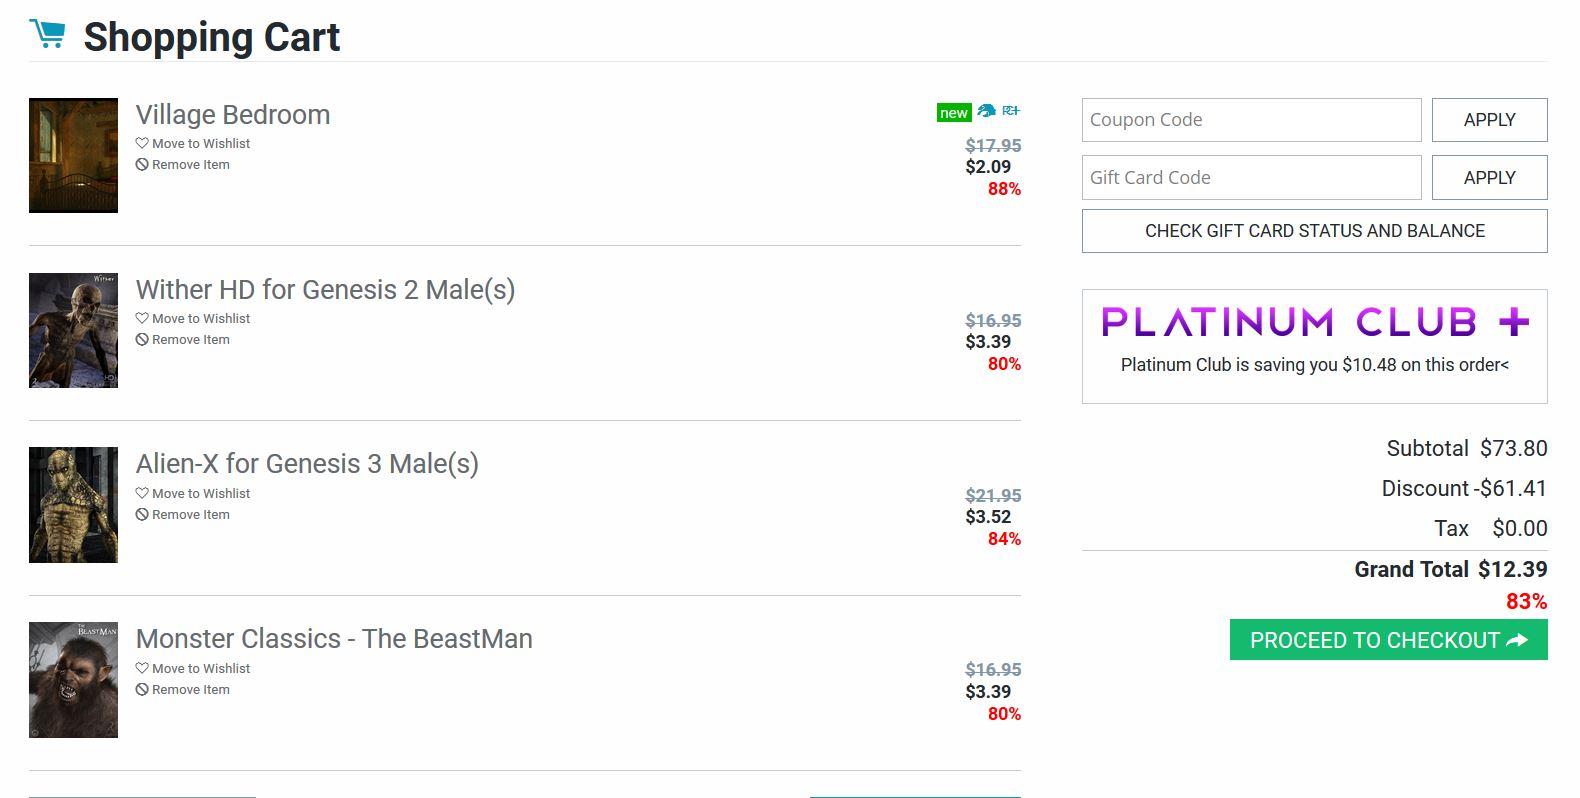Viewport: 1580px width, 798px height.
Task: Proceed to checkout
Action: coord(1388,640)
